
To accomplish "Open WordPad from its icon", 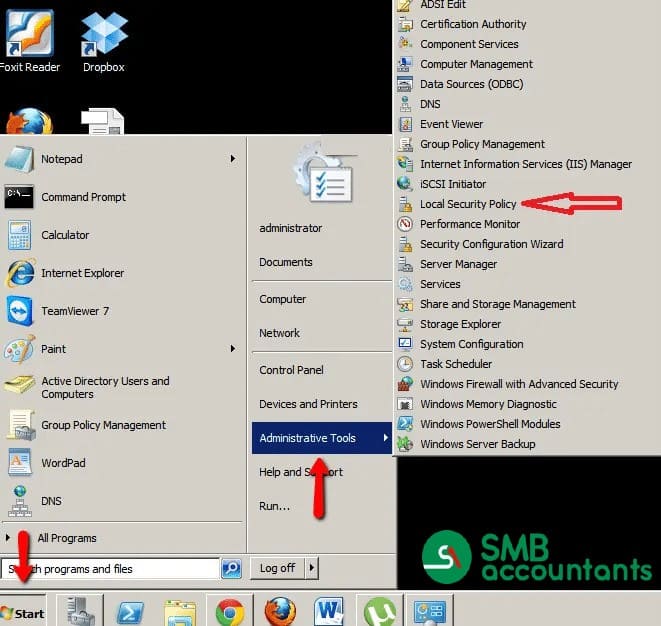I will pyautogui.click(x=19, y=462).
